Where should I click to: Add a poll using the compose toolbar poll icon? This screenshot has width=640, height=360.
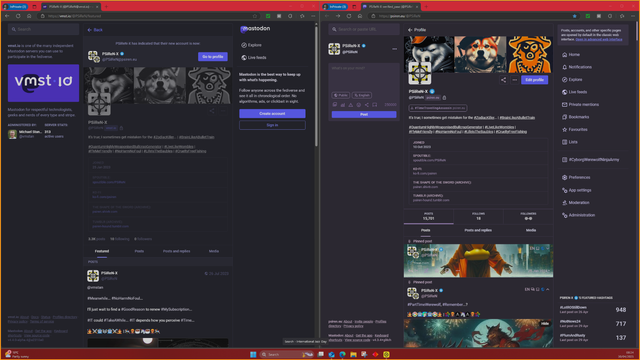pyautogui.click(x=342, y=105)
